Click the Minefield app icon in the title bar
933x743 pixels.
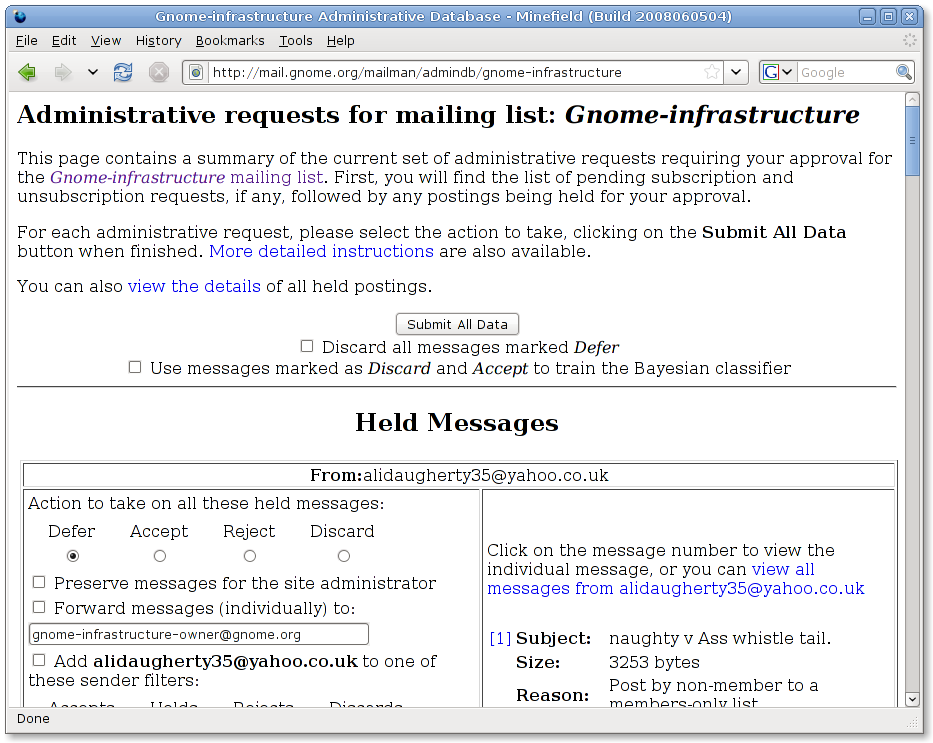click(x=20, y=17)
